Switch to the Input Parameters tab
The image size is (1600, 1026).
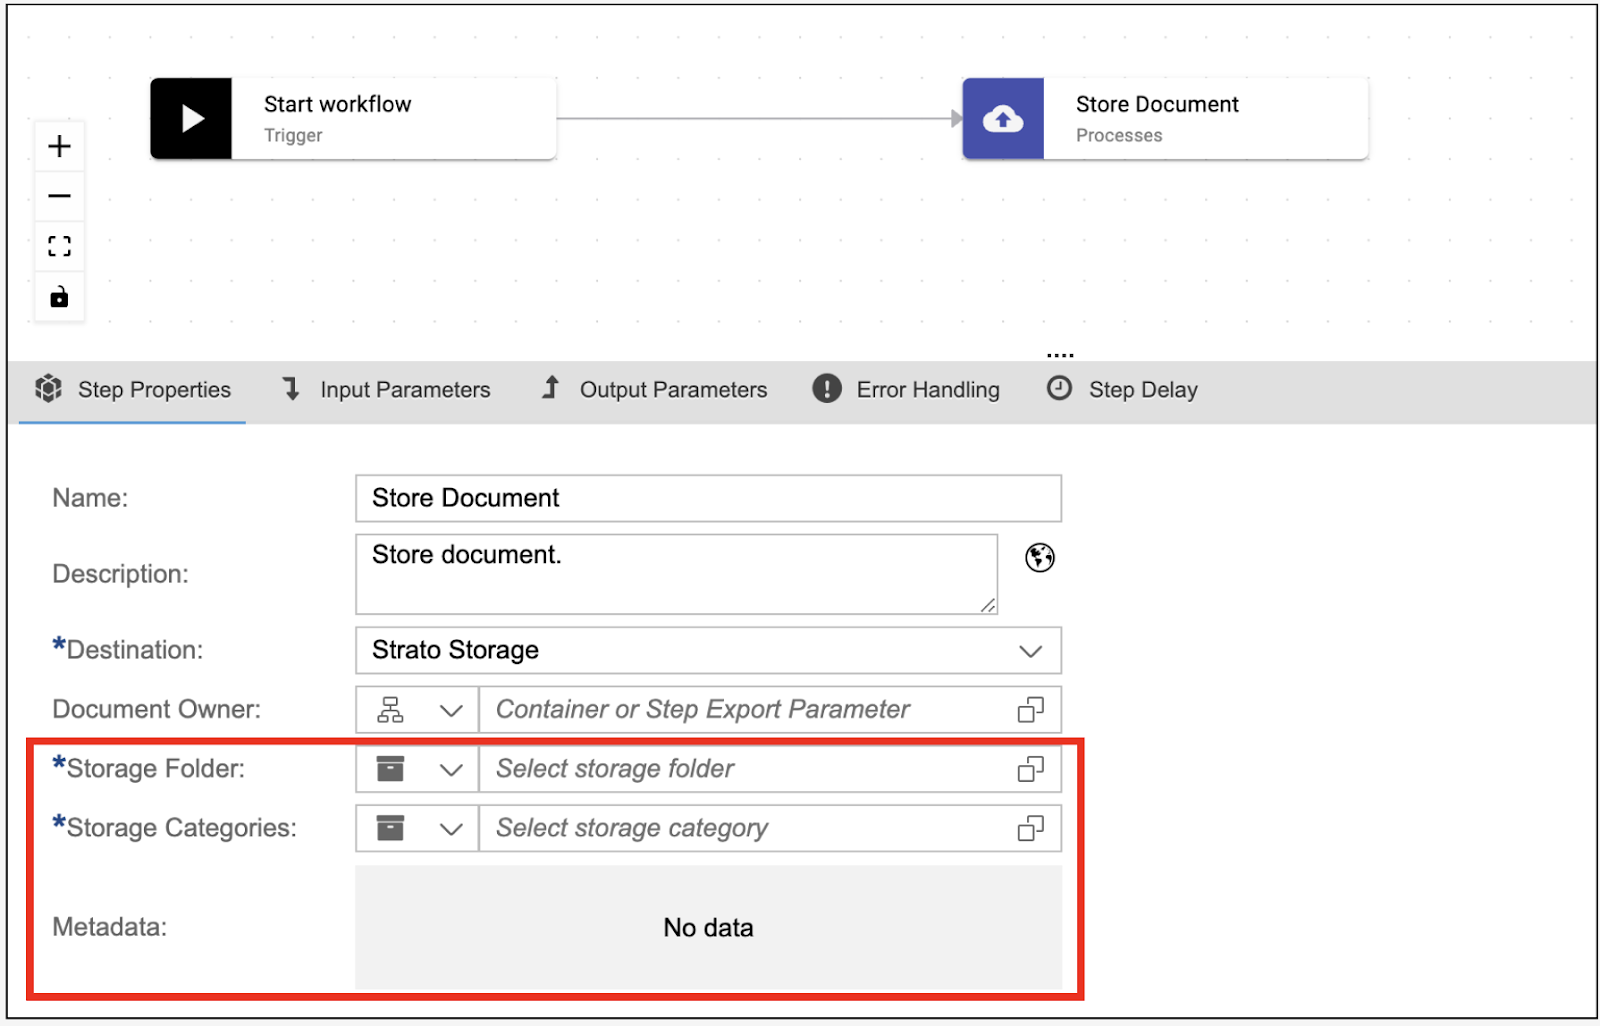386,390
